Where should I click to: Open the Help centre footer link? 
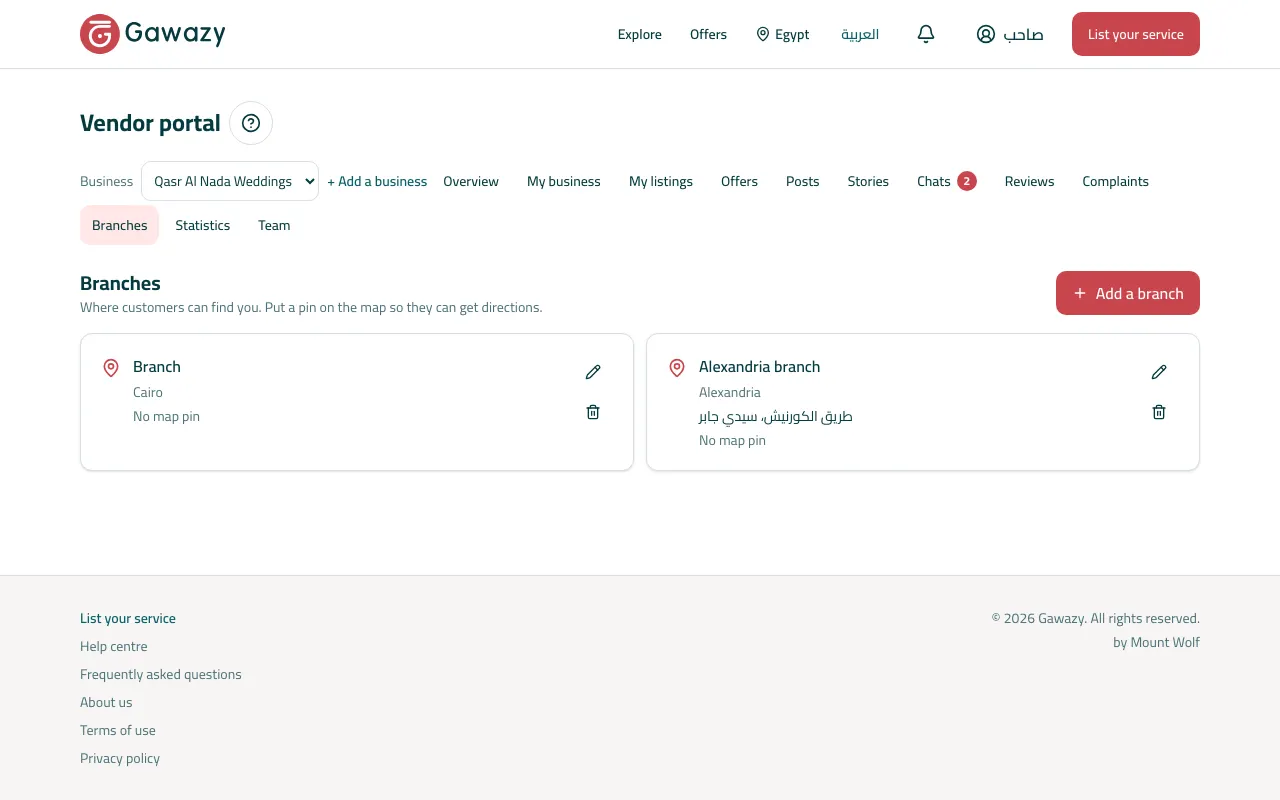(x=114, y=646)
